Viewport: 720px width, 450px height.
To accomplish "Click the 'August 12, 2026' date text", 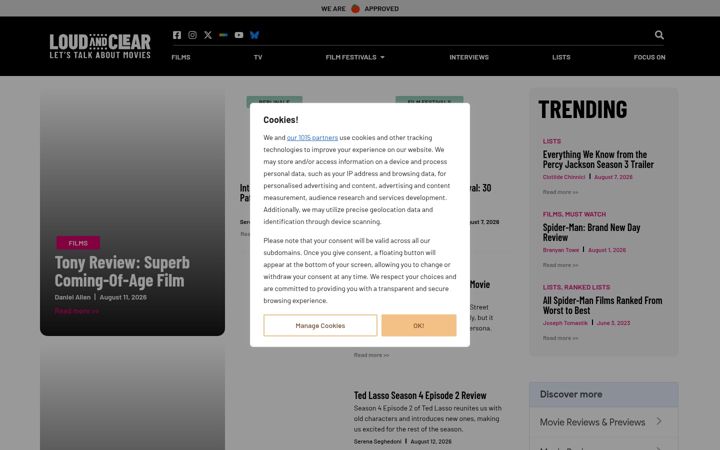I will [431, 441].
